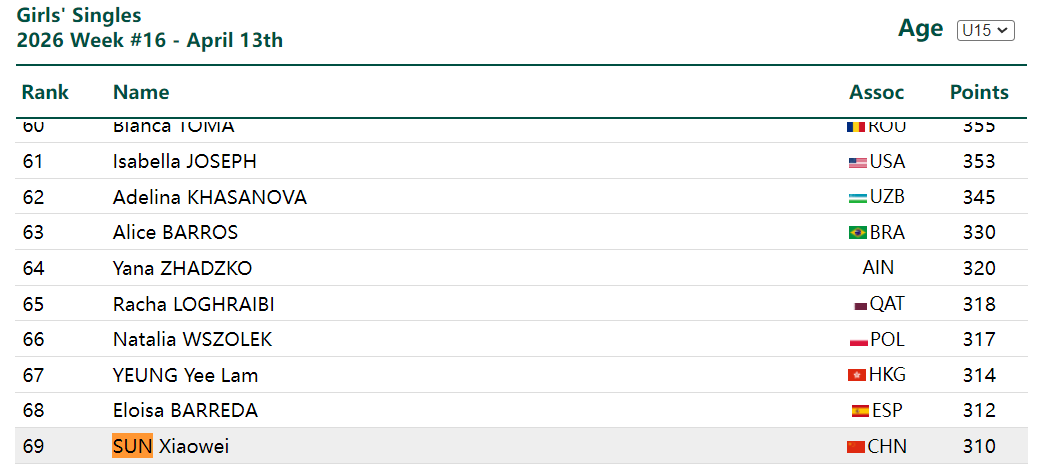Click the Name column header
The image size is (1047, 470).
tap(141, 93)
